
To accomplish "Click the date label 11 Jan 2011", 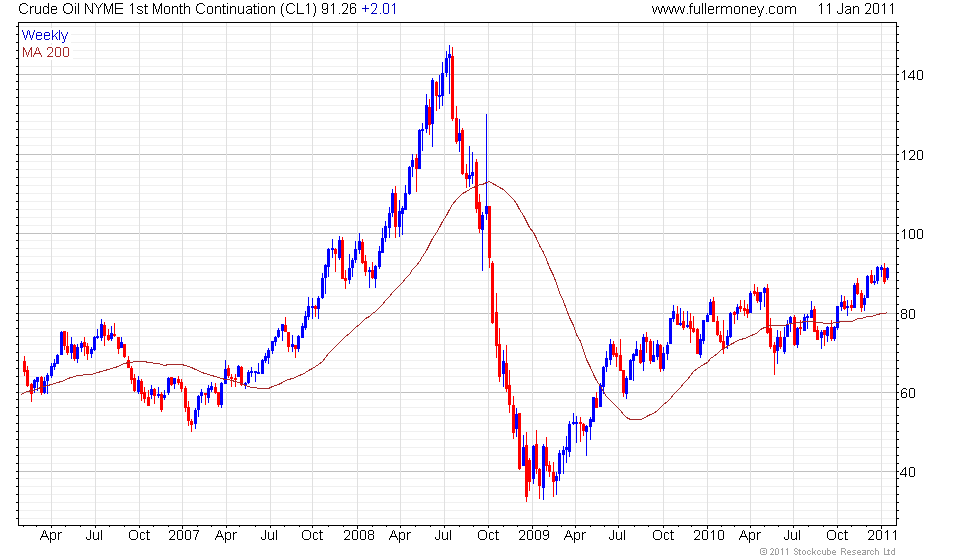I will coord(856,9).
